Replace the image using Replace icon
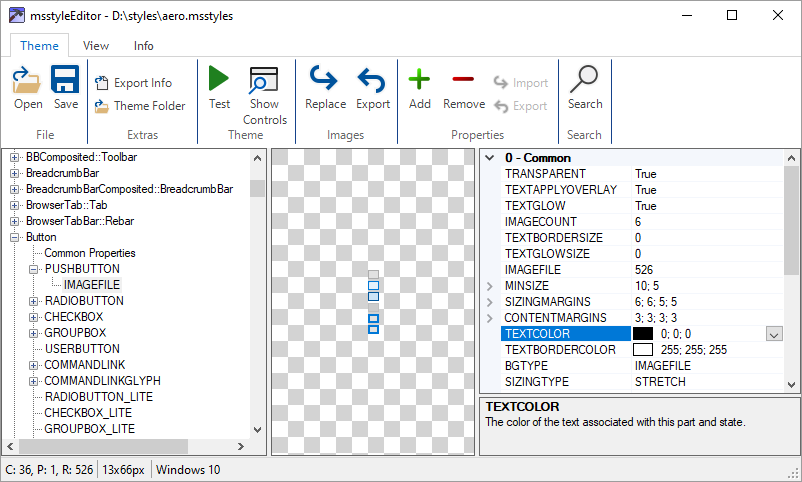This screenshot has width=802, height=482. click(325, 88)
